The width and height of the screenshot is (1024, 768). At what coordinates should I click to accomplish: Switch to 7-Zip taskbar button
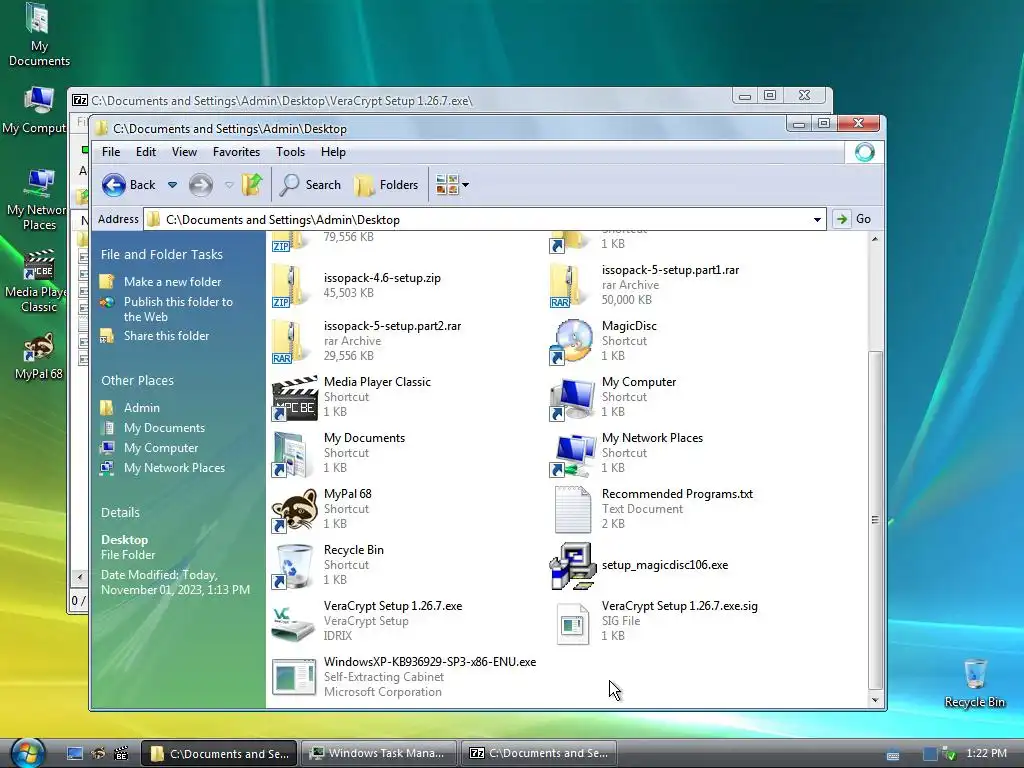click(538, 753)
